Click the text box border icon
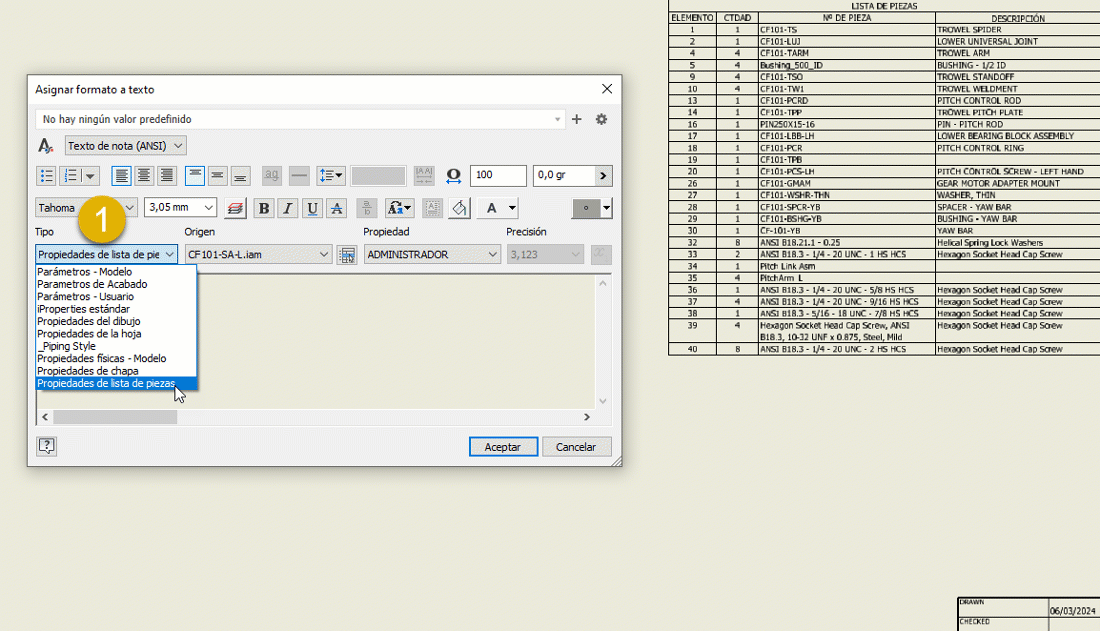The image size is (1100, 631). 432,208
